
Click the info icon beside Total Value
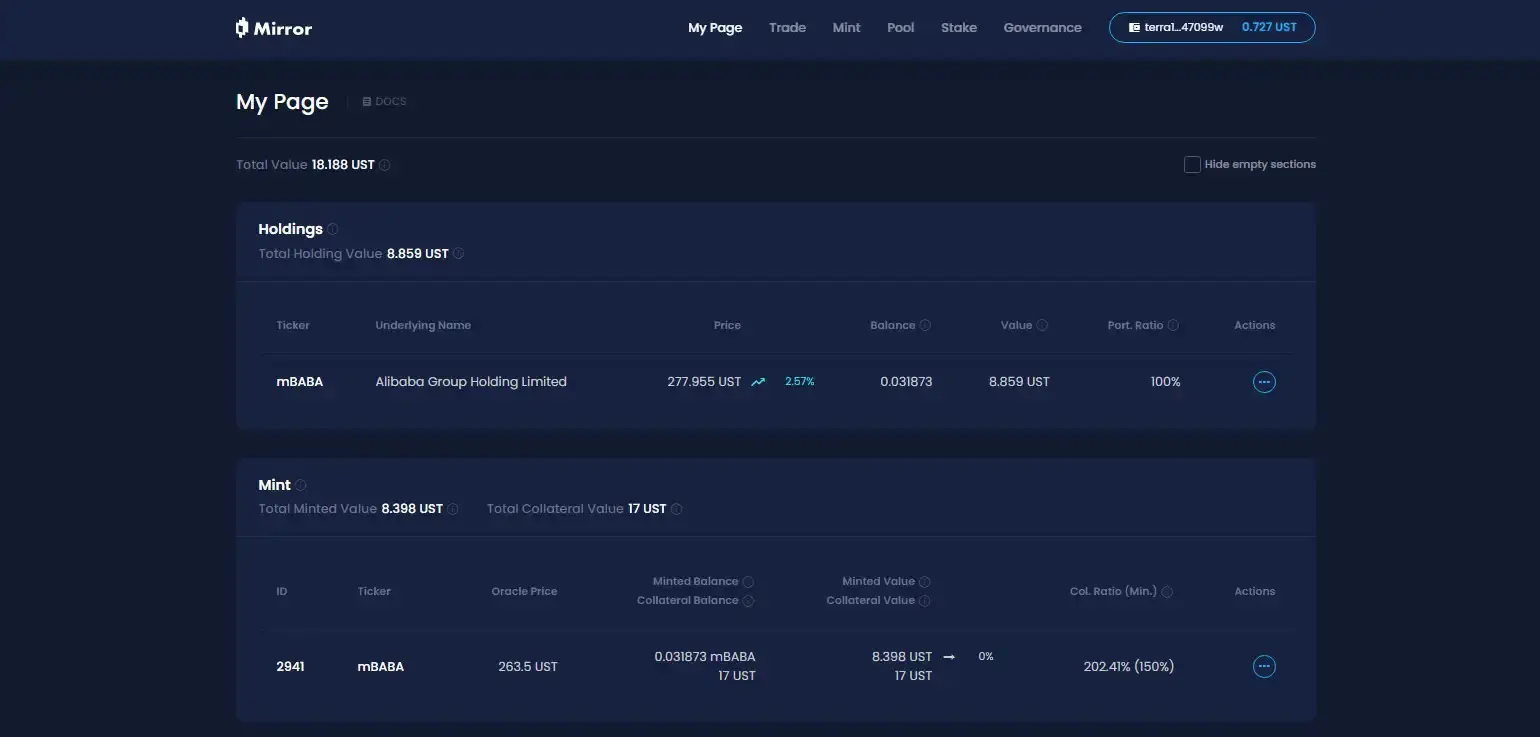(x=385, y=165)
